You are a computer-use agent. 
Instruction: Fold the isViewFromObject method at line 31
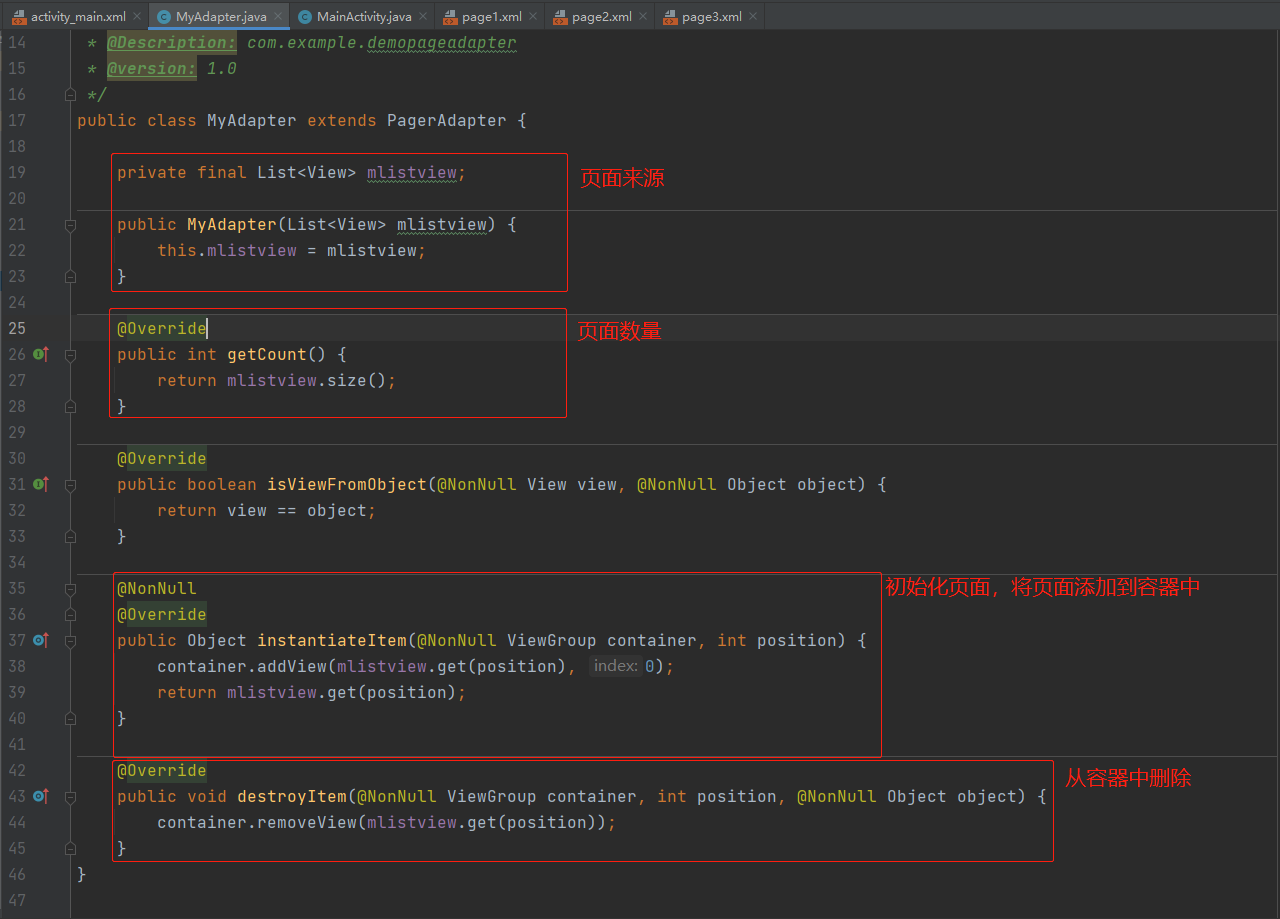(x=70, y=485)
